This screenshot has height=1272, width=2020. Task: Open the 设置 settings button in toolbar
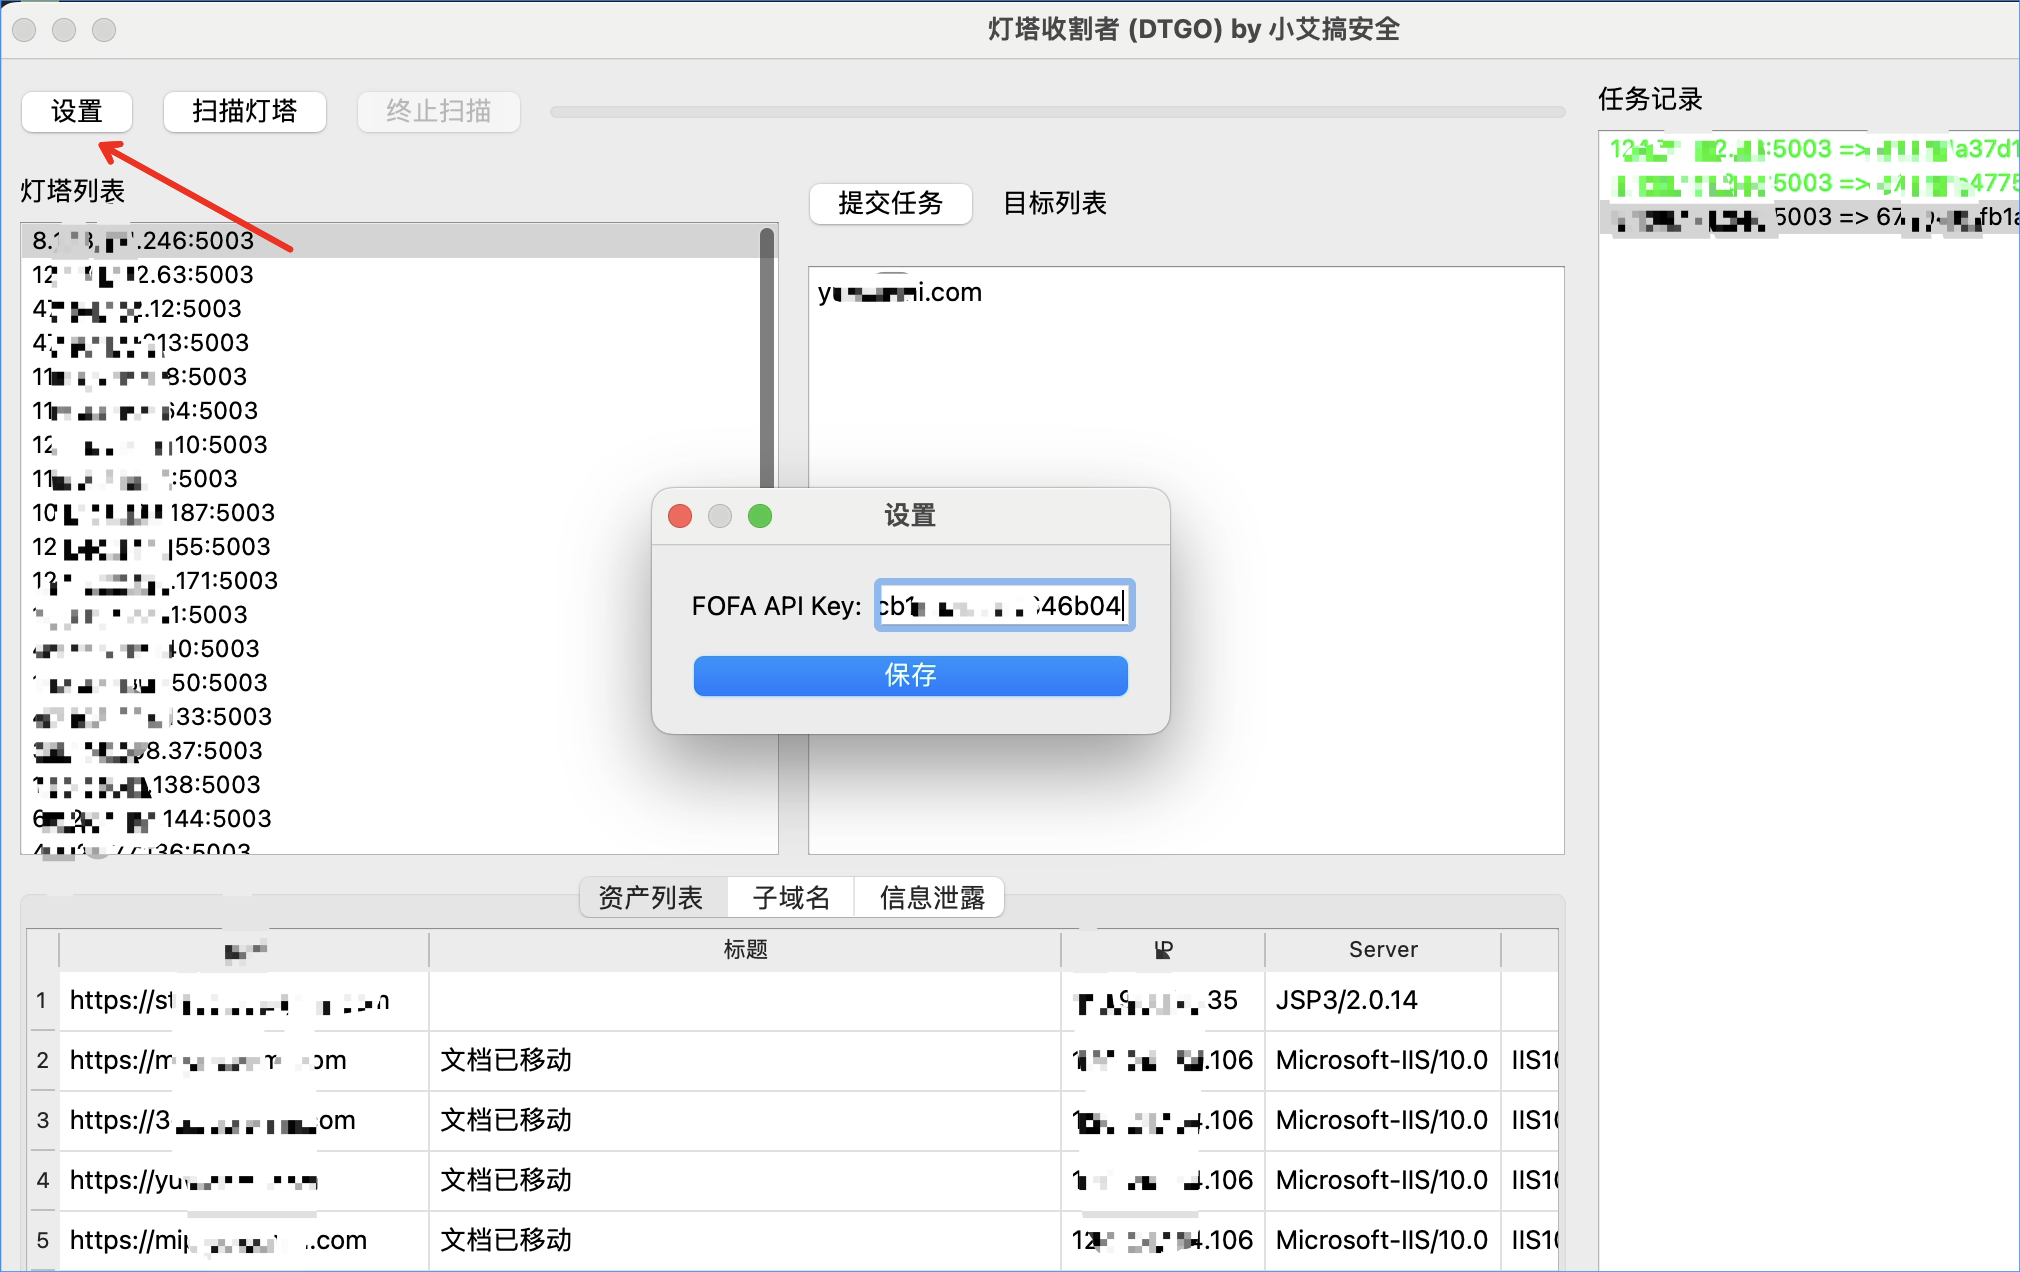(77, 111)
